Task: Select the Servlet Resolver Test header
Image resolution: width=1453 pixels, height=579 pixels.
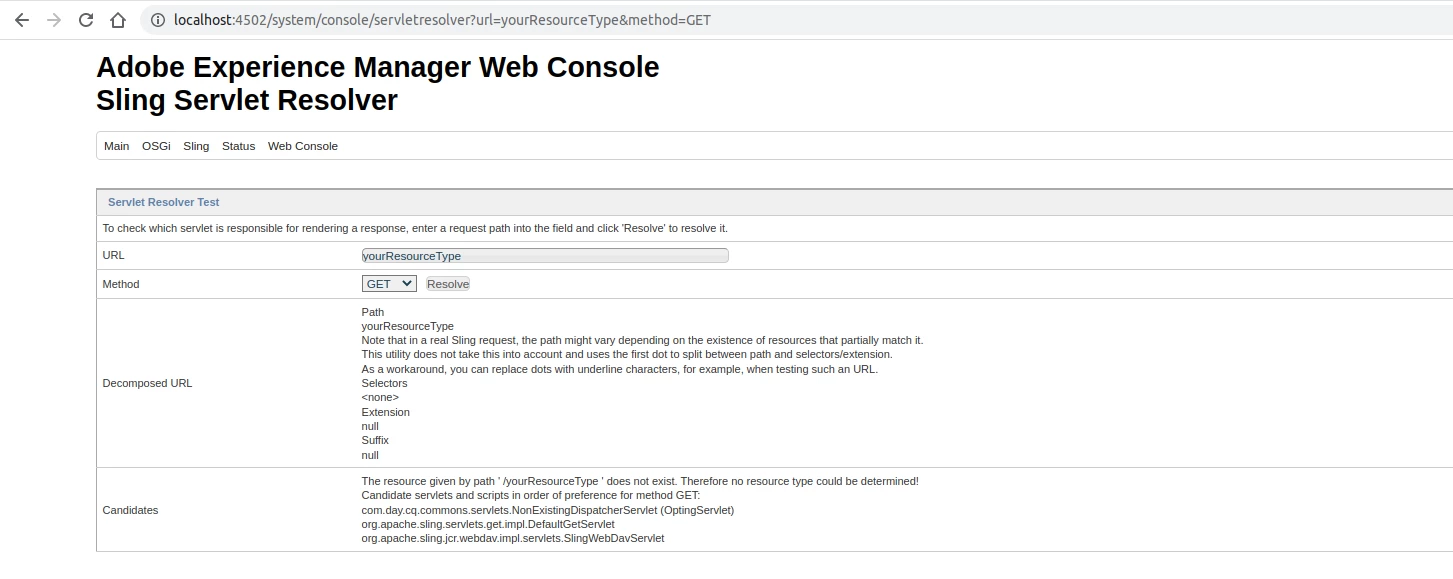Action: point(164,202)
